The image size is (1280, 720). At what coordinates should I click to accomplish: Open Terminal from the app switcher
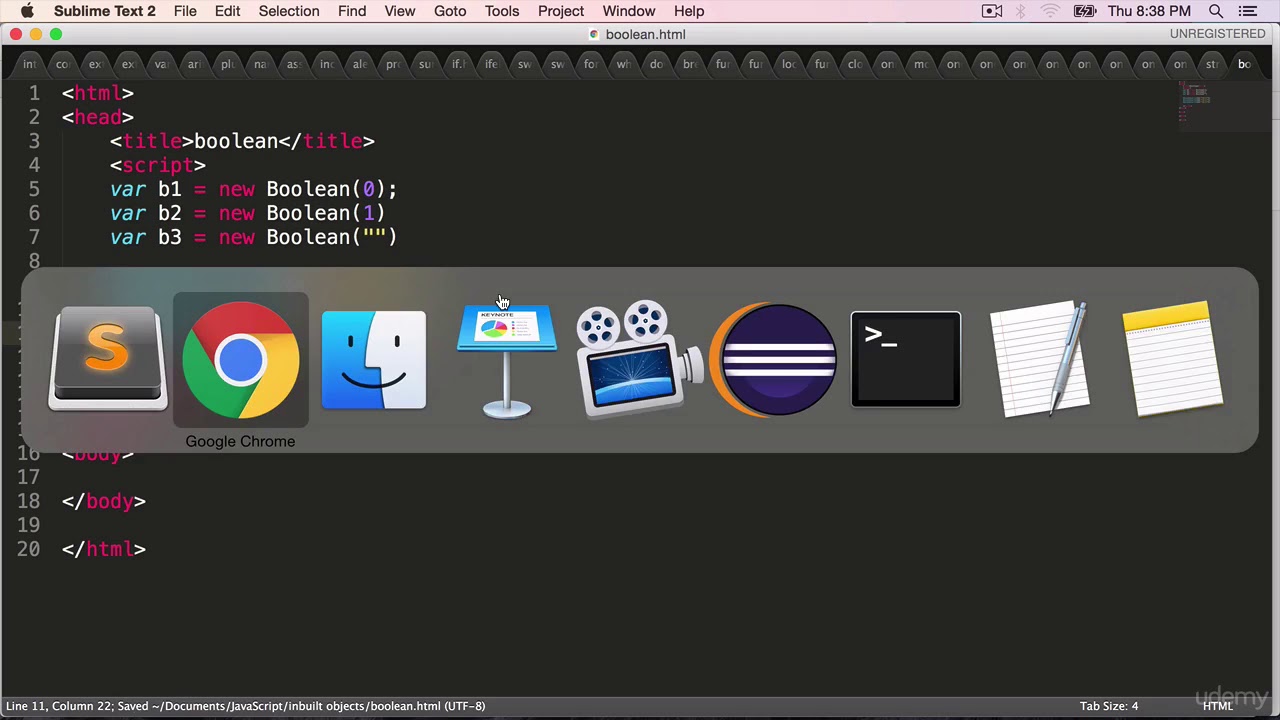(905, 360)
